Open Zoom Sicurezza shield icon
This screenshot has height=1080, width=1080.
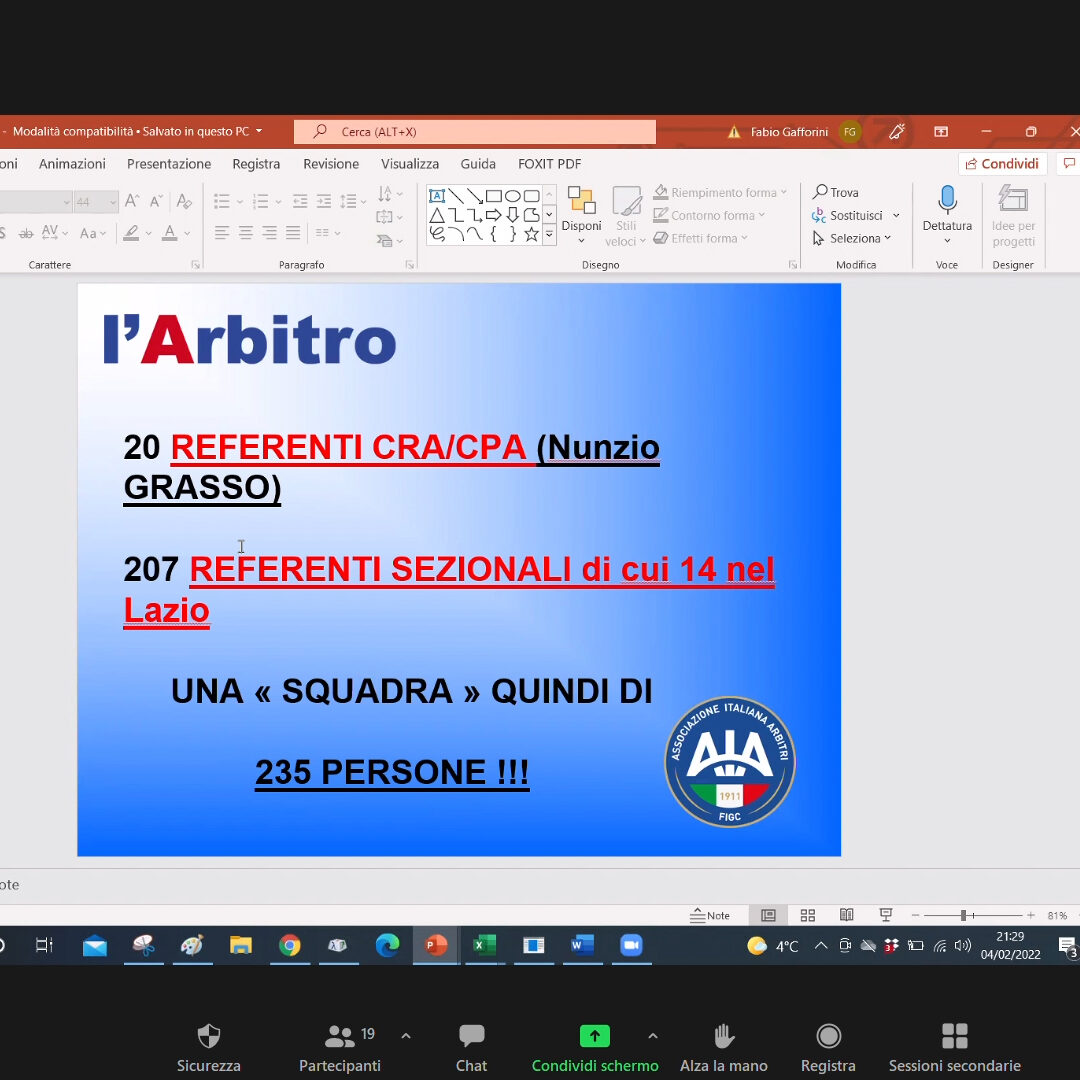(208, 1036)
